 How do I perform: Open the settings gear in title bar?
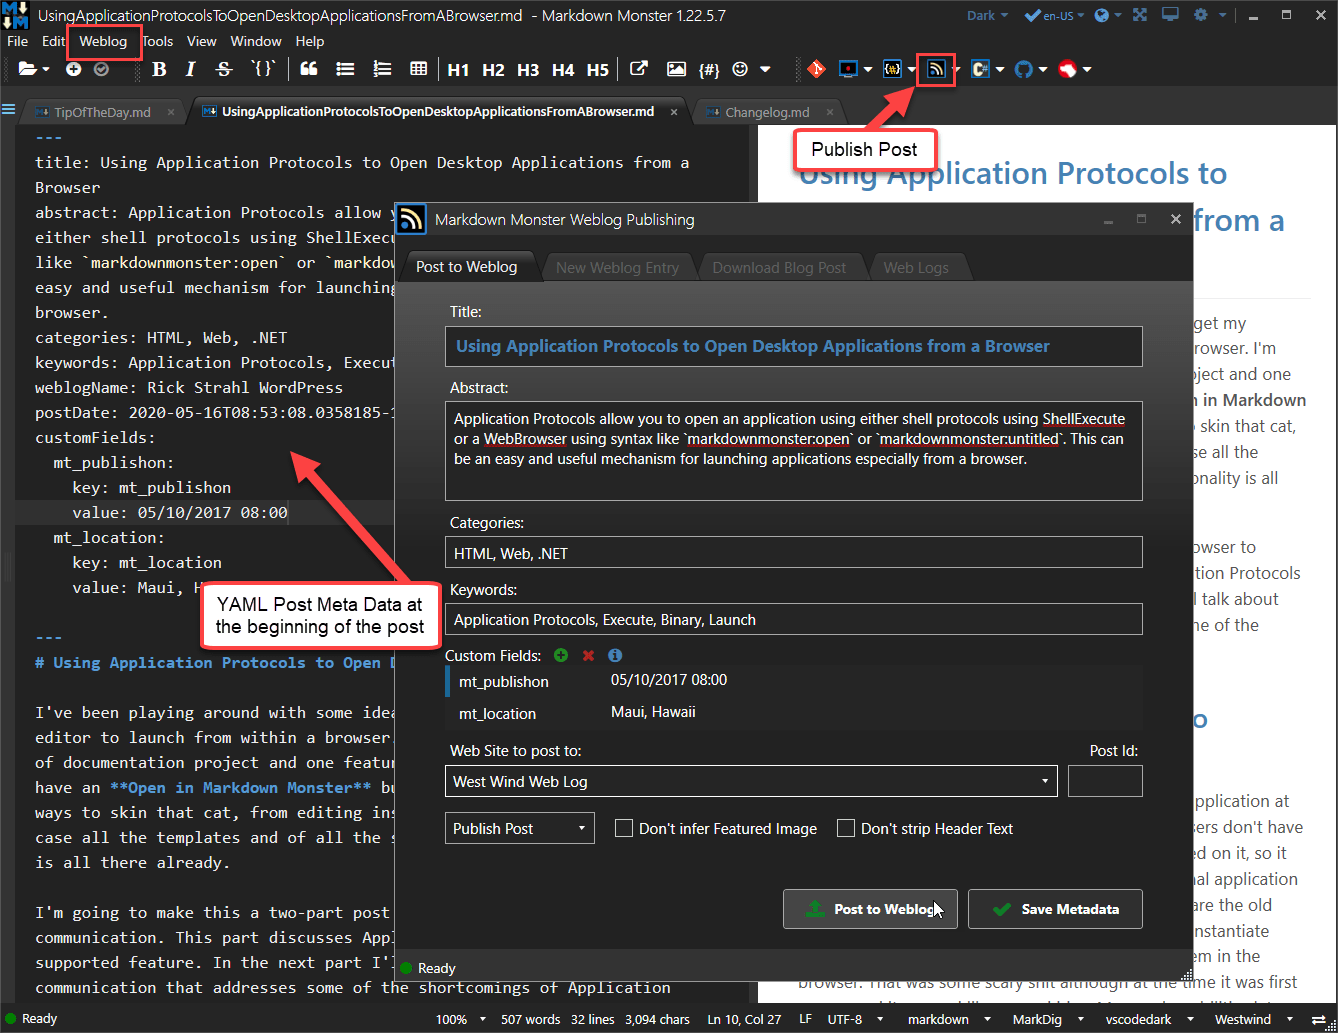pyautogui.click(x=1201, y=15)
